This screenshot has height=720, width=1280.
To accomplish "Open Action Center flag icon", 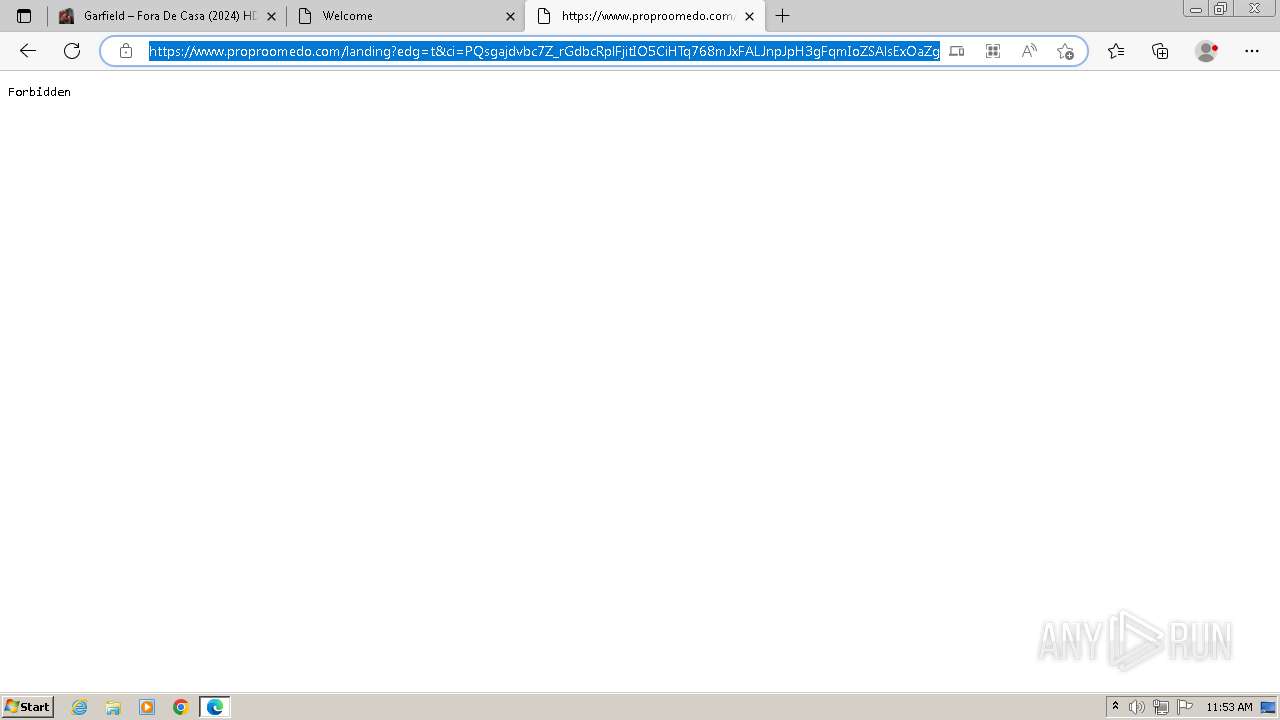I will (x=1185, y=707).
